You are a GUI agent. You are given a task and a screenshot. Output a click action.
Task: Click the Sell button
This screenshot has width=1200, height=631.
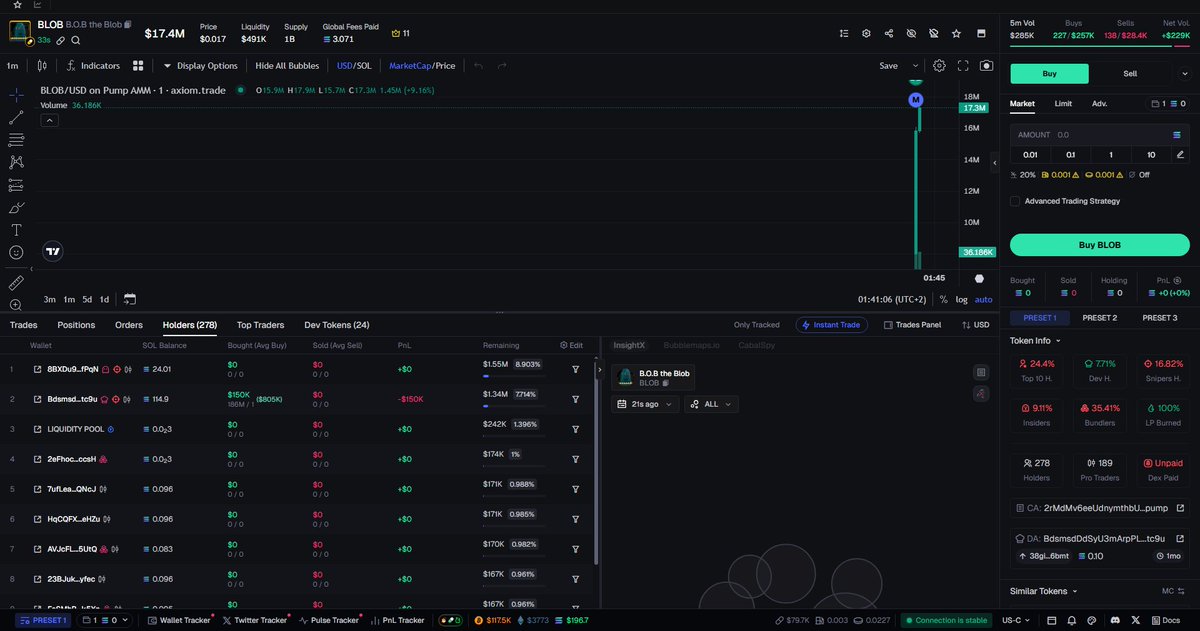[1130, 73]
